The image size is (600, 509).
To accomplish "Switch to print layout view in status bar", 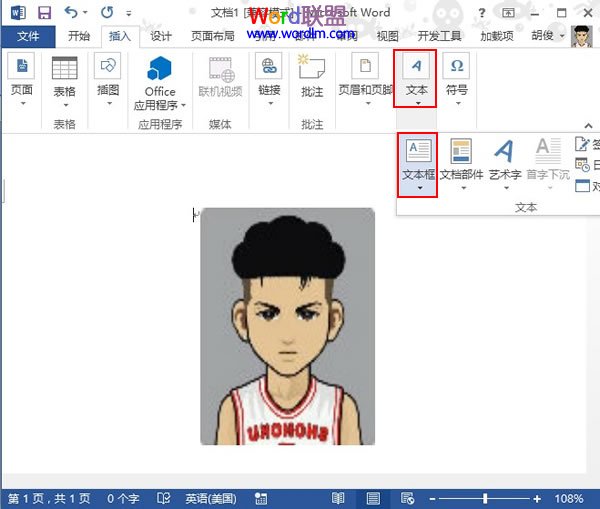I will 373,498.
